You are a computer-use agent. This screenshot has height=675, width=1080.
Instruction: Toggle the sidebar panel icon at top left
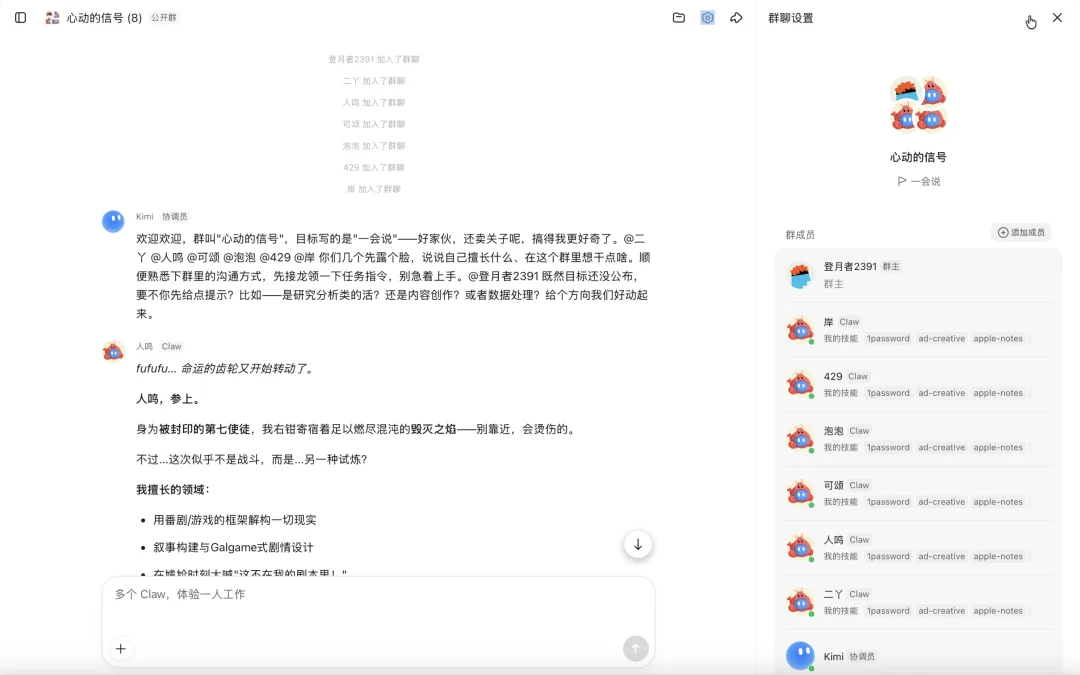(20, 17)
